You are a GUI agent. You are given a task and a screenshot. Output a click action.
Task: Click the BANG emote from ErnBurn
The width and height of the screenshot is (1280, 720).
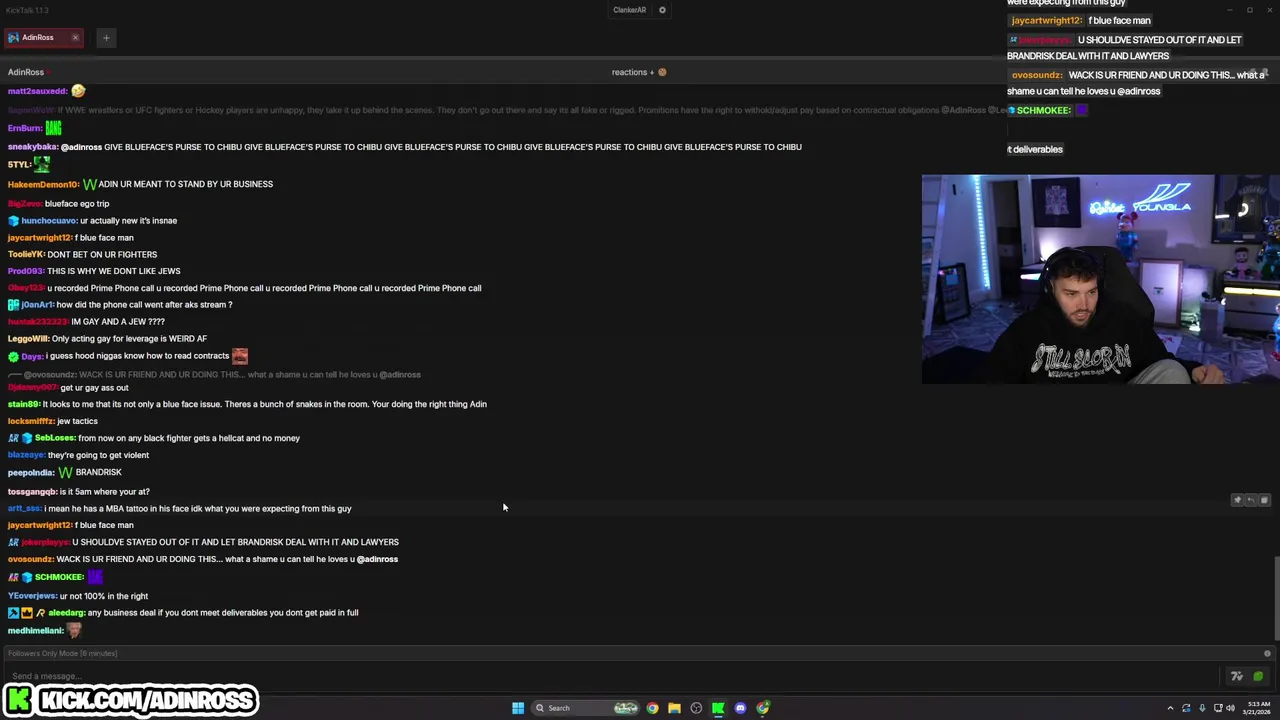54,128
